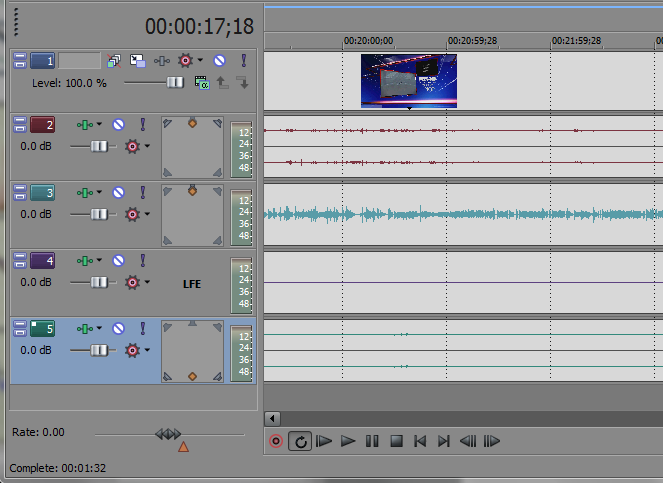The width and height of the screenshot is (663, 483).
Task: Expand automation settings dropdown on track 2
Action: click(99, 125)
